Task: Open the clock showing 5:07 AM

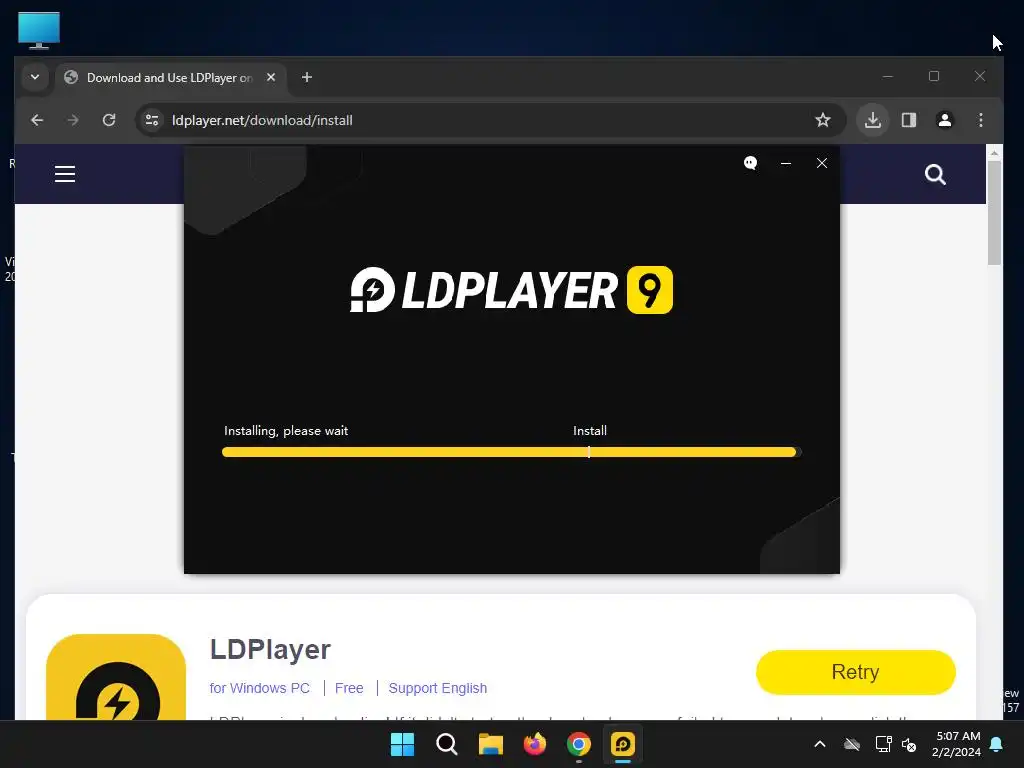Action: [957, 744]
